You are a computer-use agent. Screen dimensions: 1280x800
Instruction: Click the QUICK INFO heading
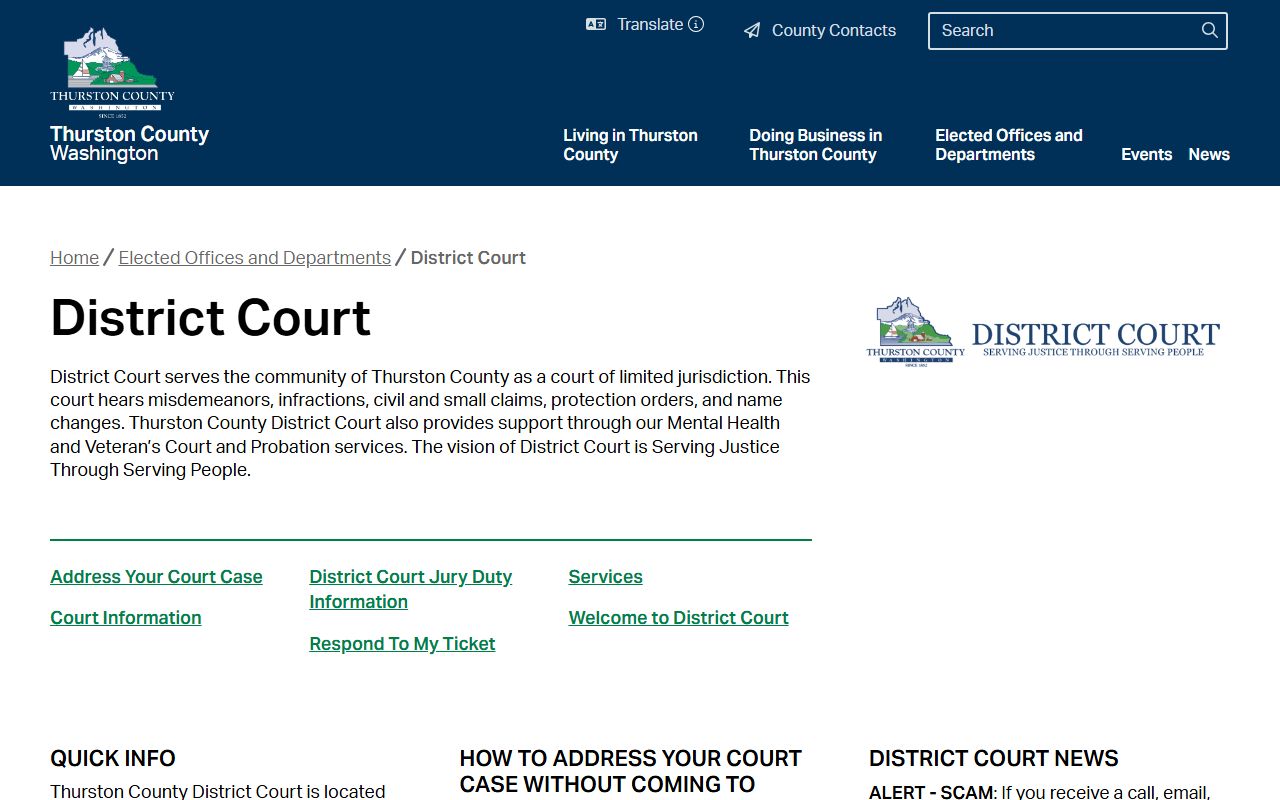[x=113, y=758]
